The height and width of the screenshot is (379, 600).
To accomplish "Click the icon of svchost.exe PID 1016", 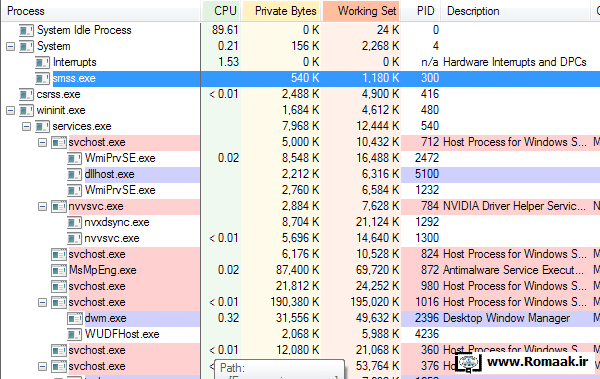I will (x=59, y=303).
